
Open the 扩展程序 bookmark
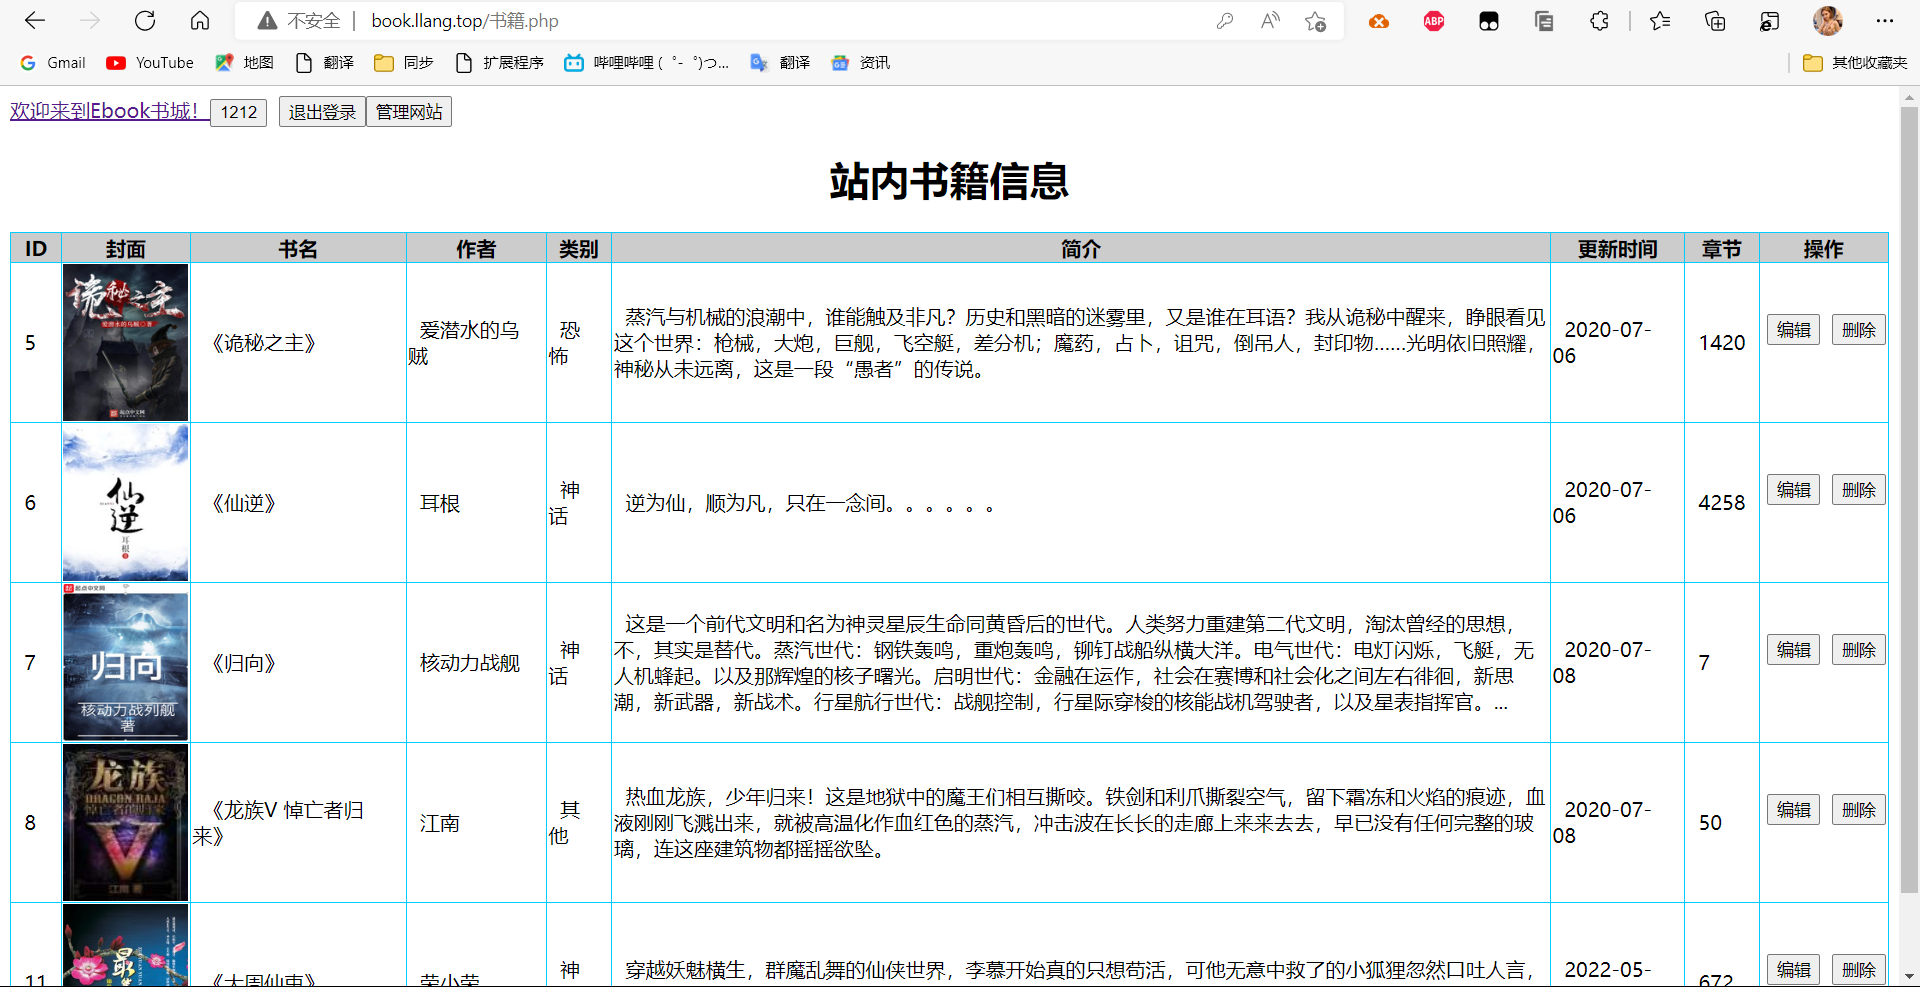pos(499,63)
